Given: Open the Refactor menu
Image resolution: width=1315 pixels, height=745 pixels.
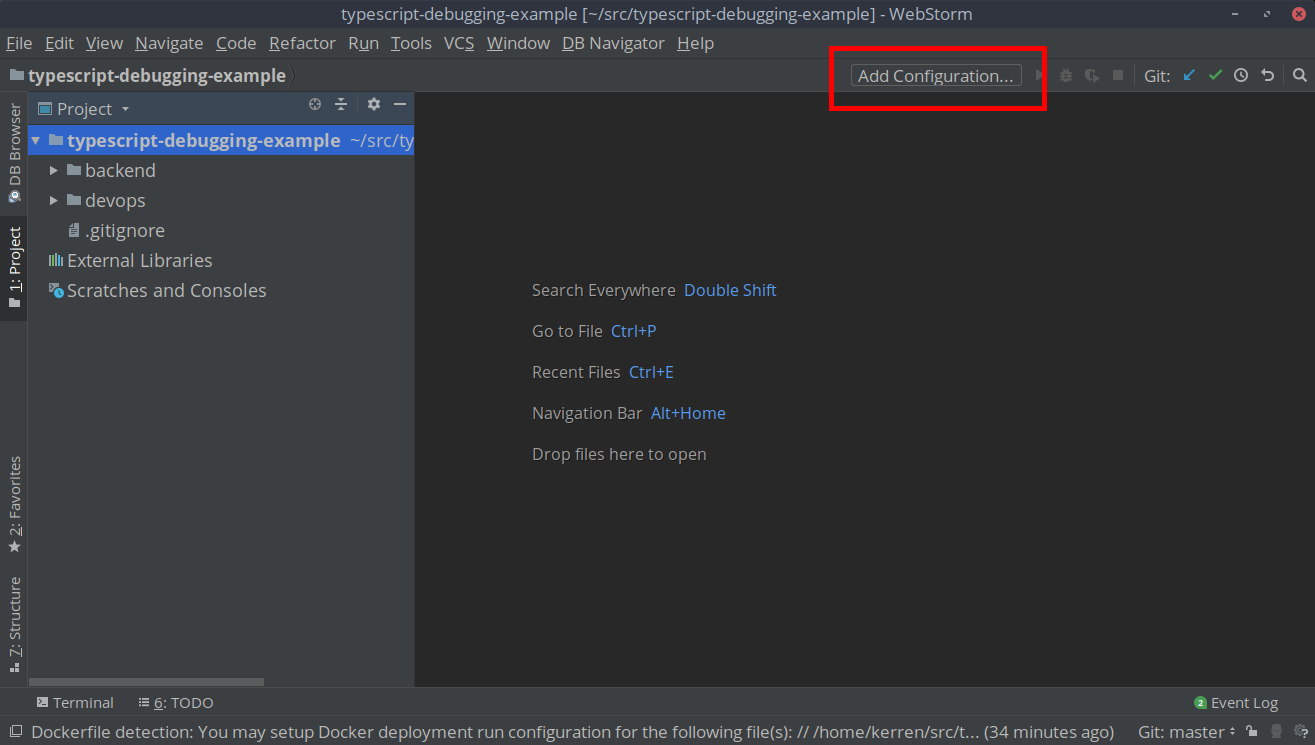Looking at the screenshot, I should coord(302,43).
